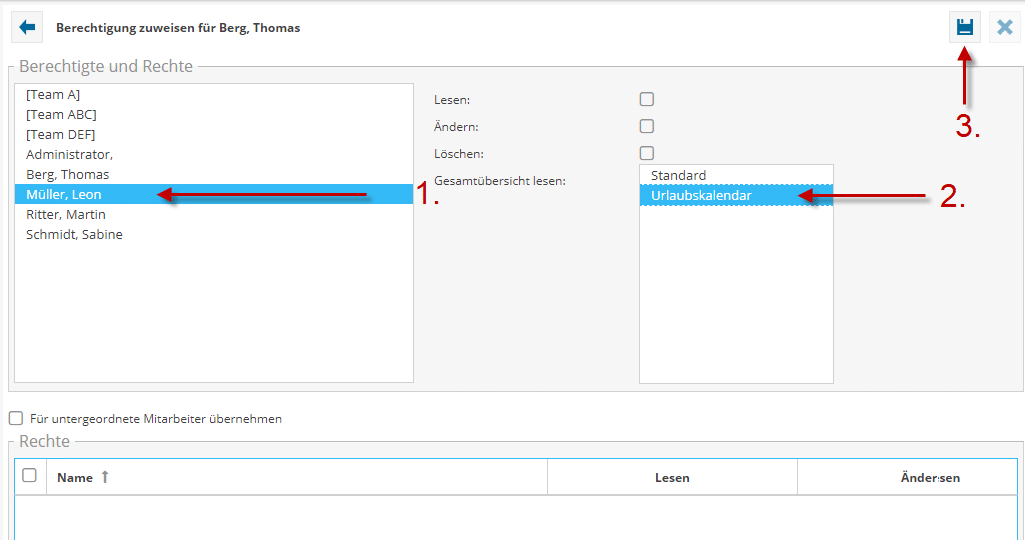Select [Team A] in the list
This screenshot has width=1025, height=540.
click(x=53, y=95)
